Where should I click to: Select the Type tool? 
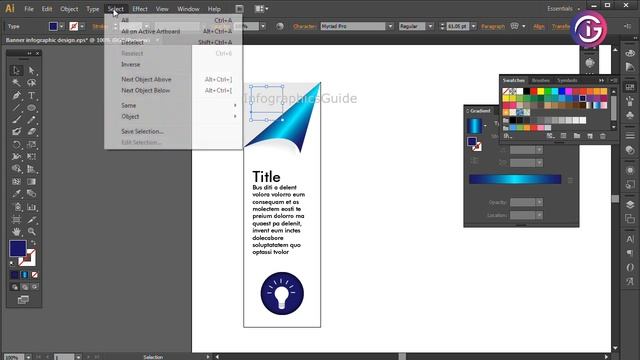[x=31, y=96]
